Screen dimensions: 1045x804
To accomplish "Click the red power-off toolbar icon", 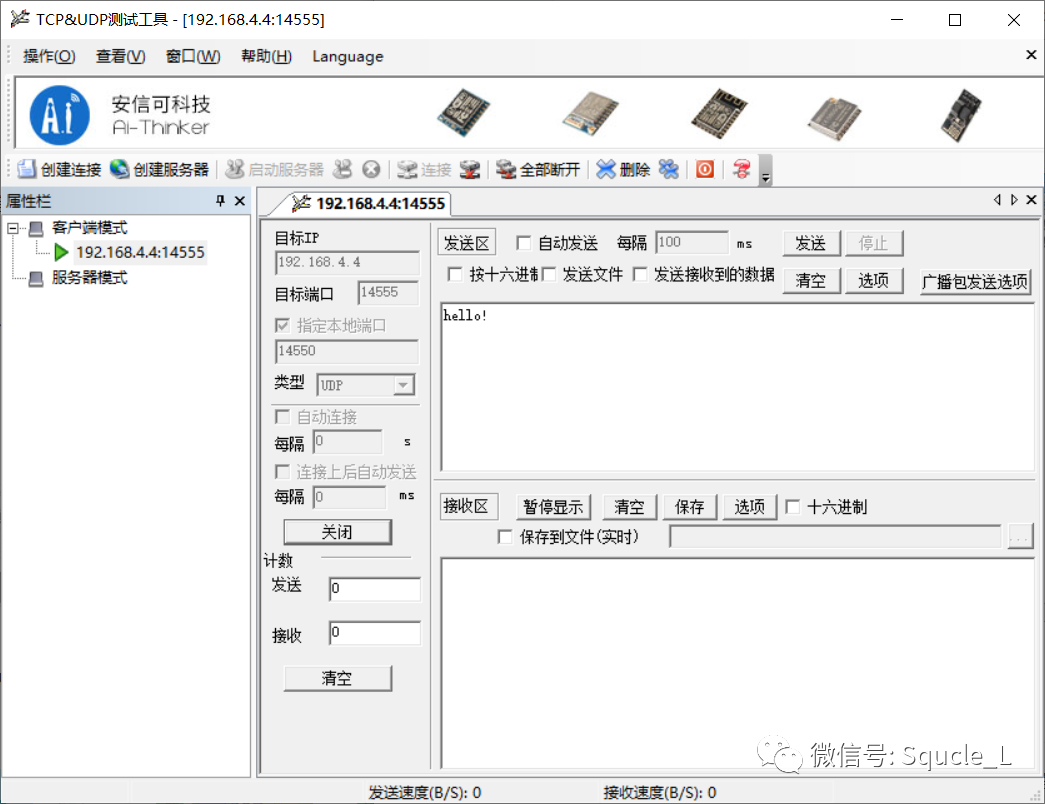I will (x=704, y=169).
